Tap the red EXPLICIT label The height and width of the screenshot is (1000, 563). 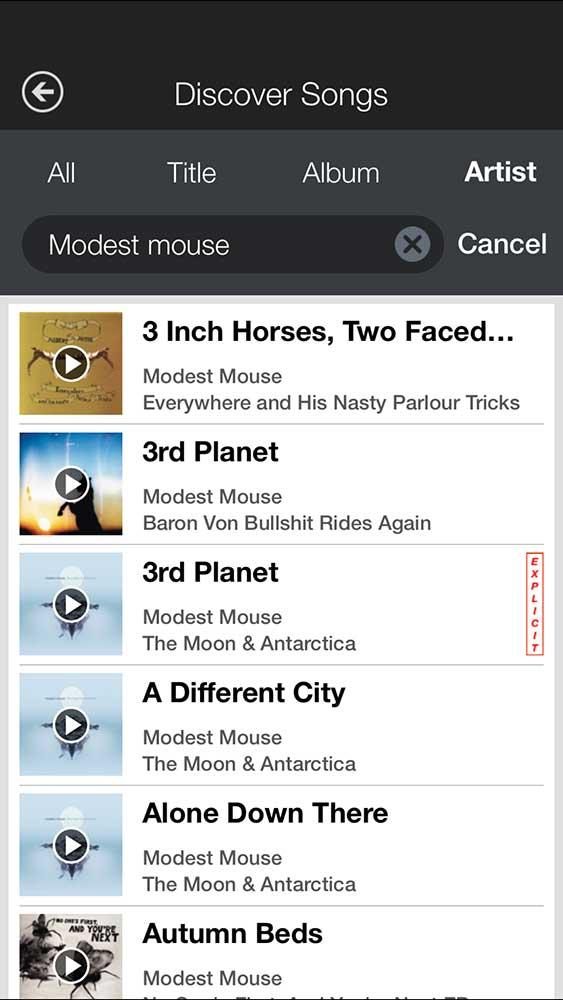coord(534,604)
